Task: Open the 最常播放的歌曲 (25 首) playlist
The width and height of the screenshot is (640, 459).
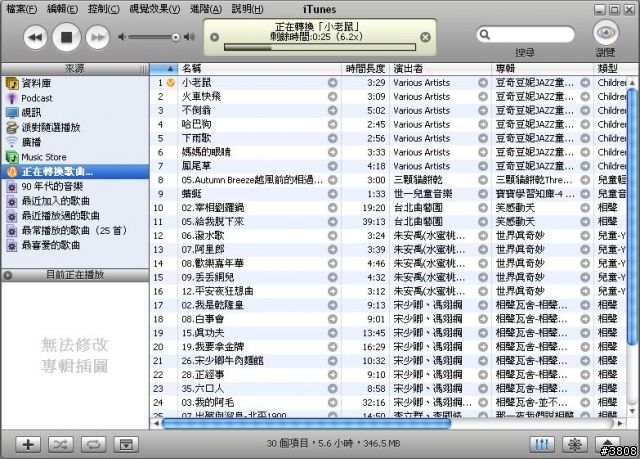Action: pos(75,231)
